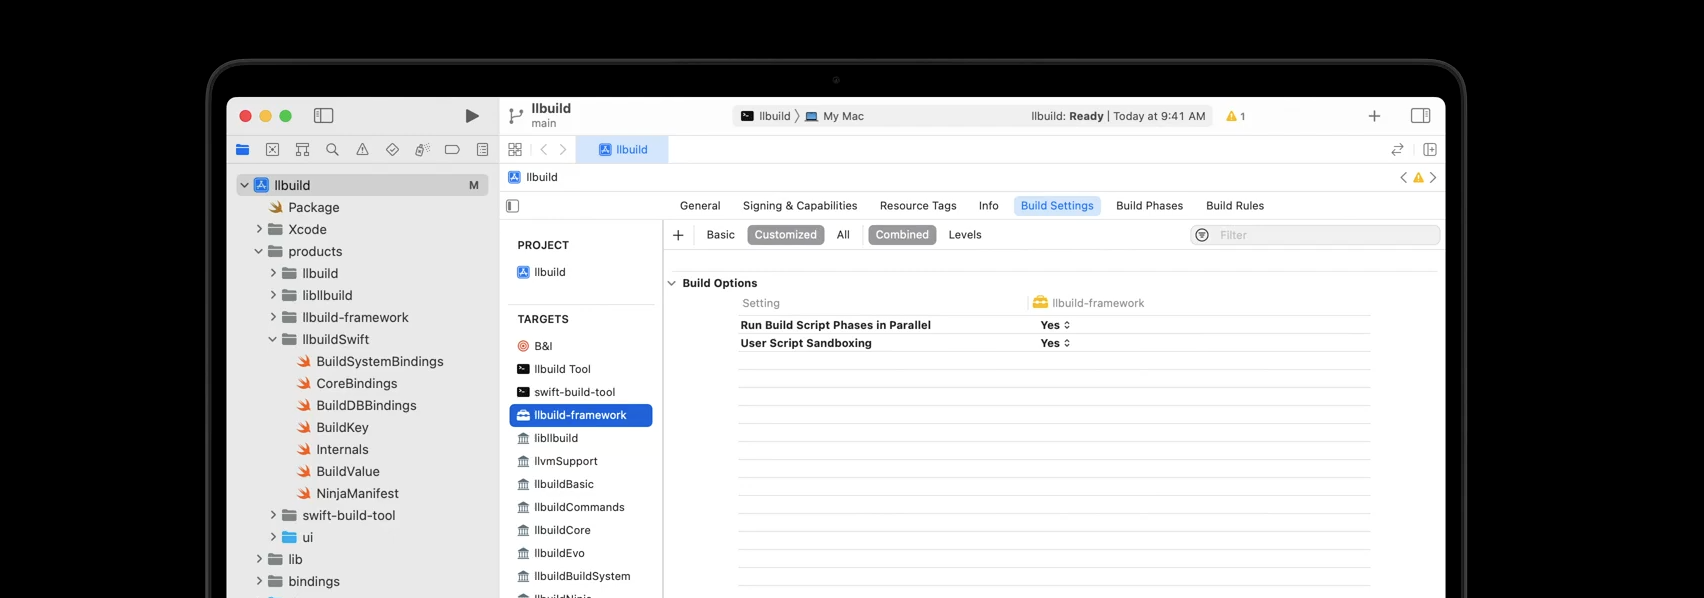Collapse the llbuild project root

tap(244, 185)
